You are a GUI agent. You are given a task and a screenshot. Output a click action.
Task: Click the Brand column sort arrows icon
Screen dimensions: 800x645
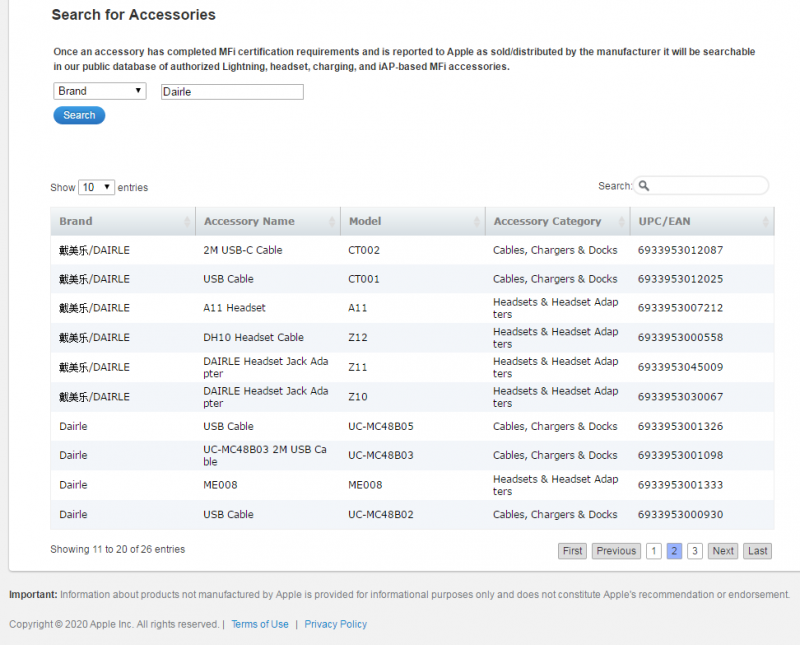pyautogui.click(x=187, y=221)
